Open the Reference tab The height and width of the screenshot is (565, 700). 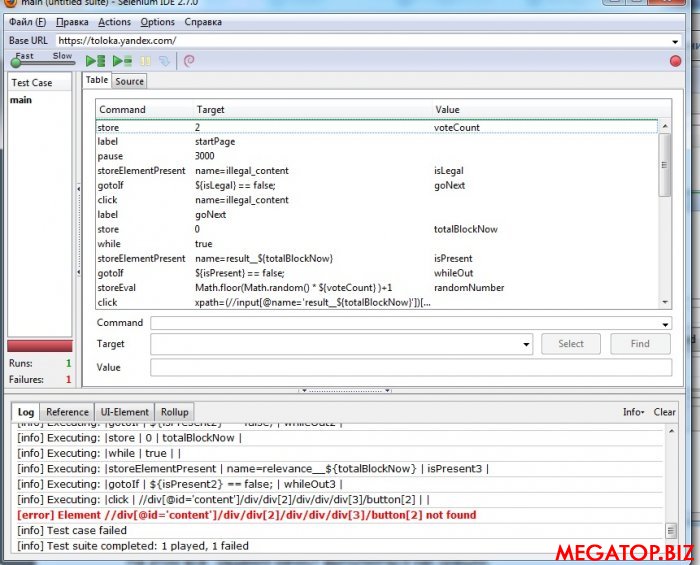(x=67, y=412)
